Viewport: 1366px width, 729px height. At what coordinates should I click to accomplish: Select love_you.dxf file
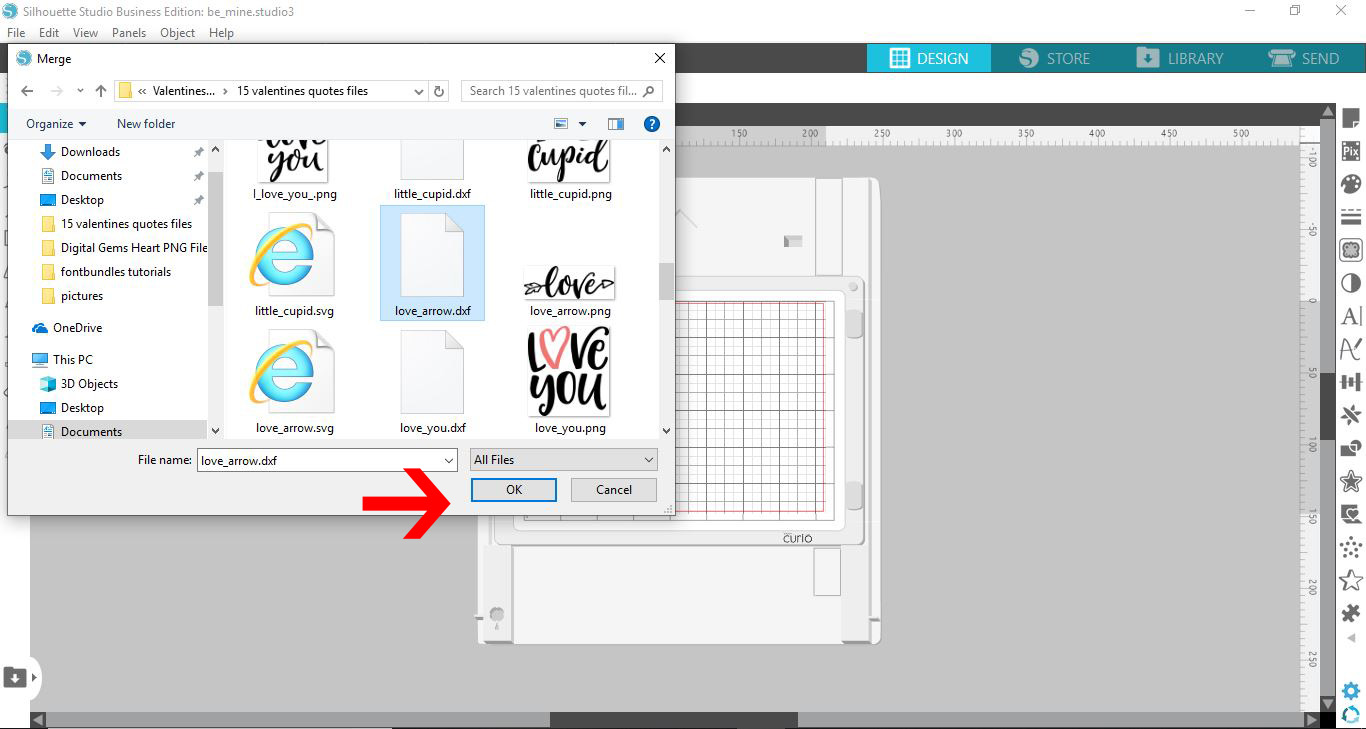point(433,382)
